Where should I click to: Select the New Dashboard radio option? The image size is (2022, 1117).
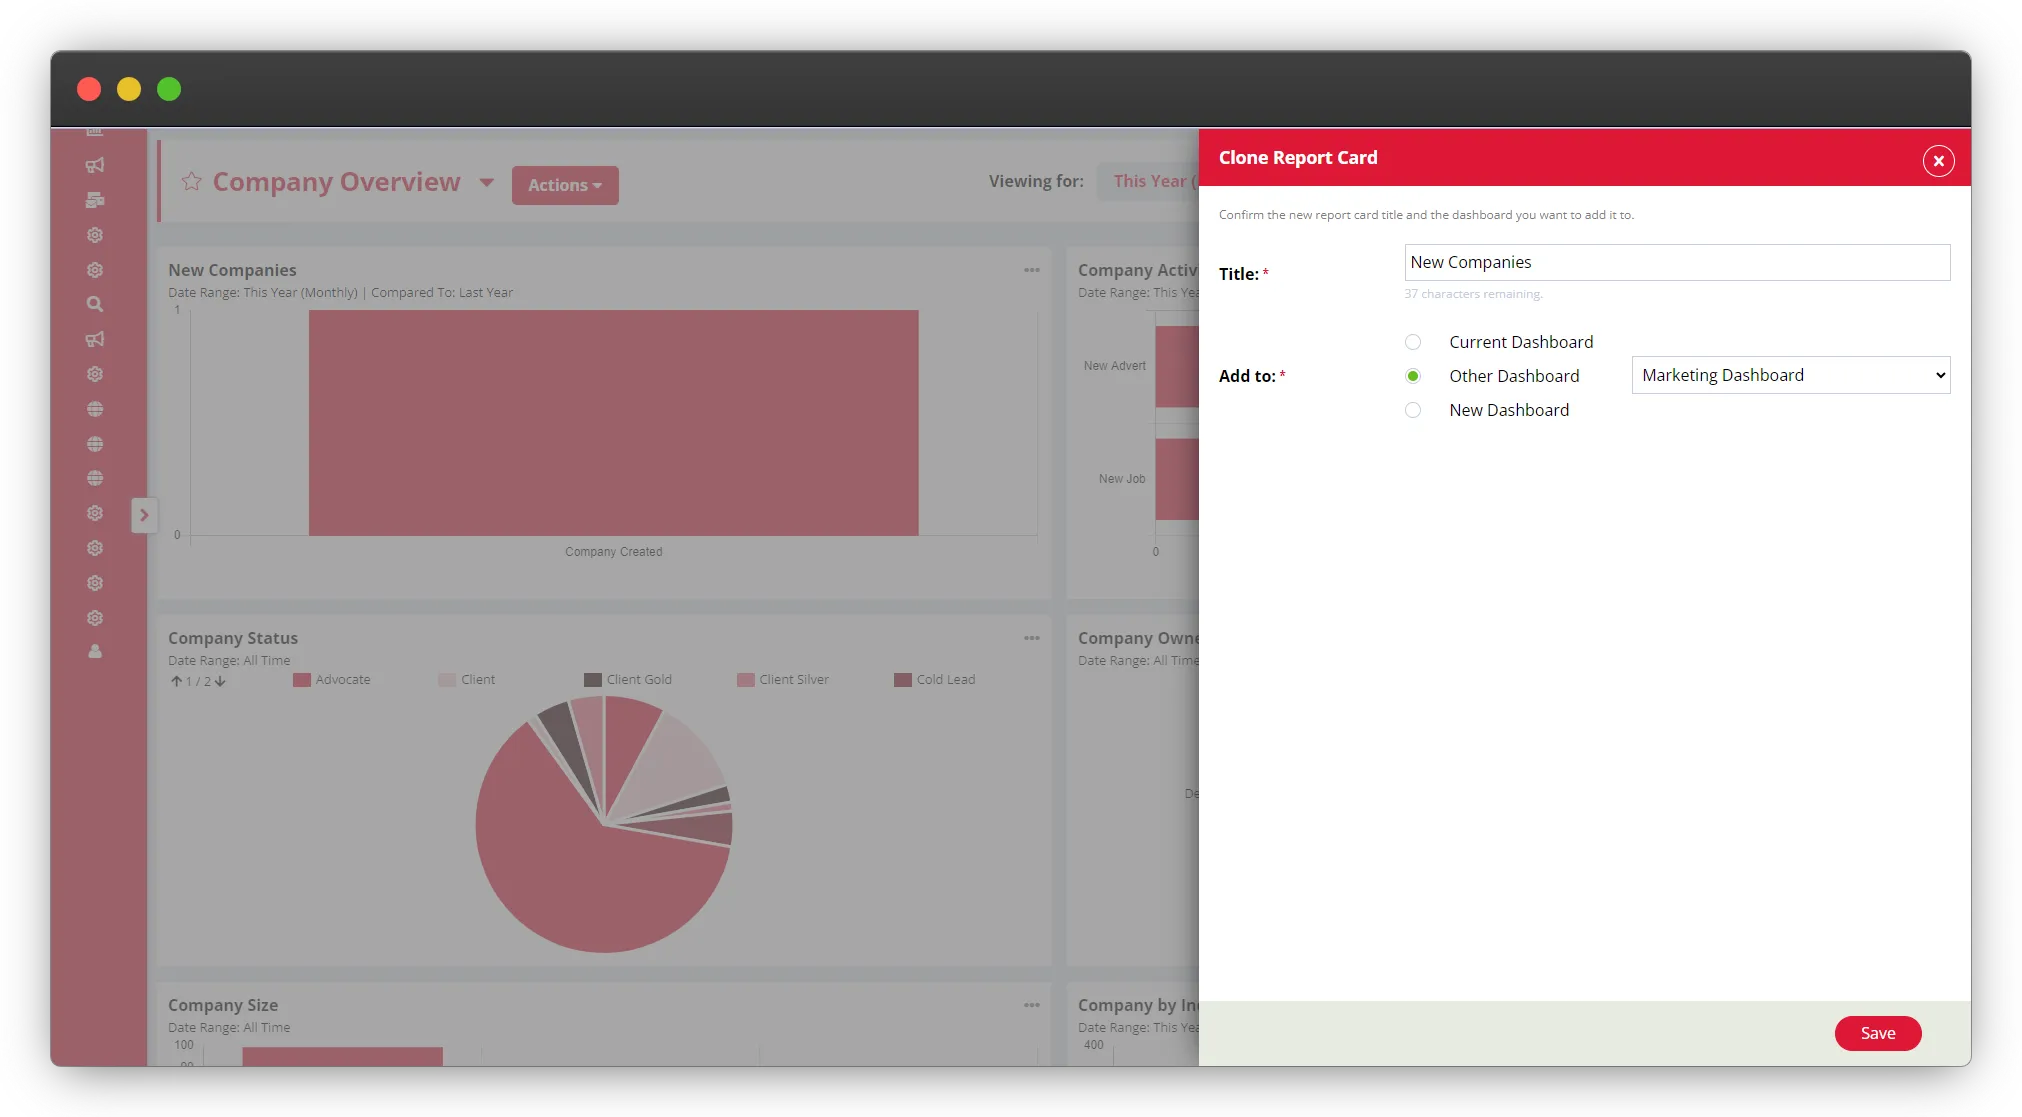[x=1412, y=410]
